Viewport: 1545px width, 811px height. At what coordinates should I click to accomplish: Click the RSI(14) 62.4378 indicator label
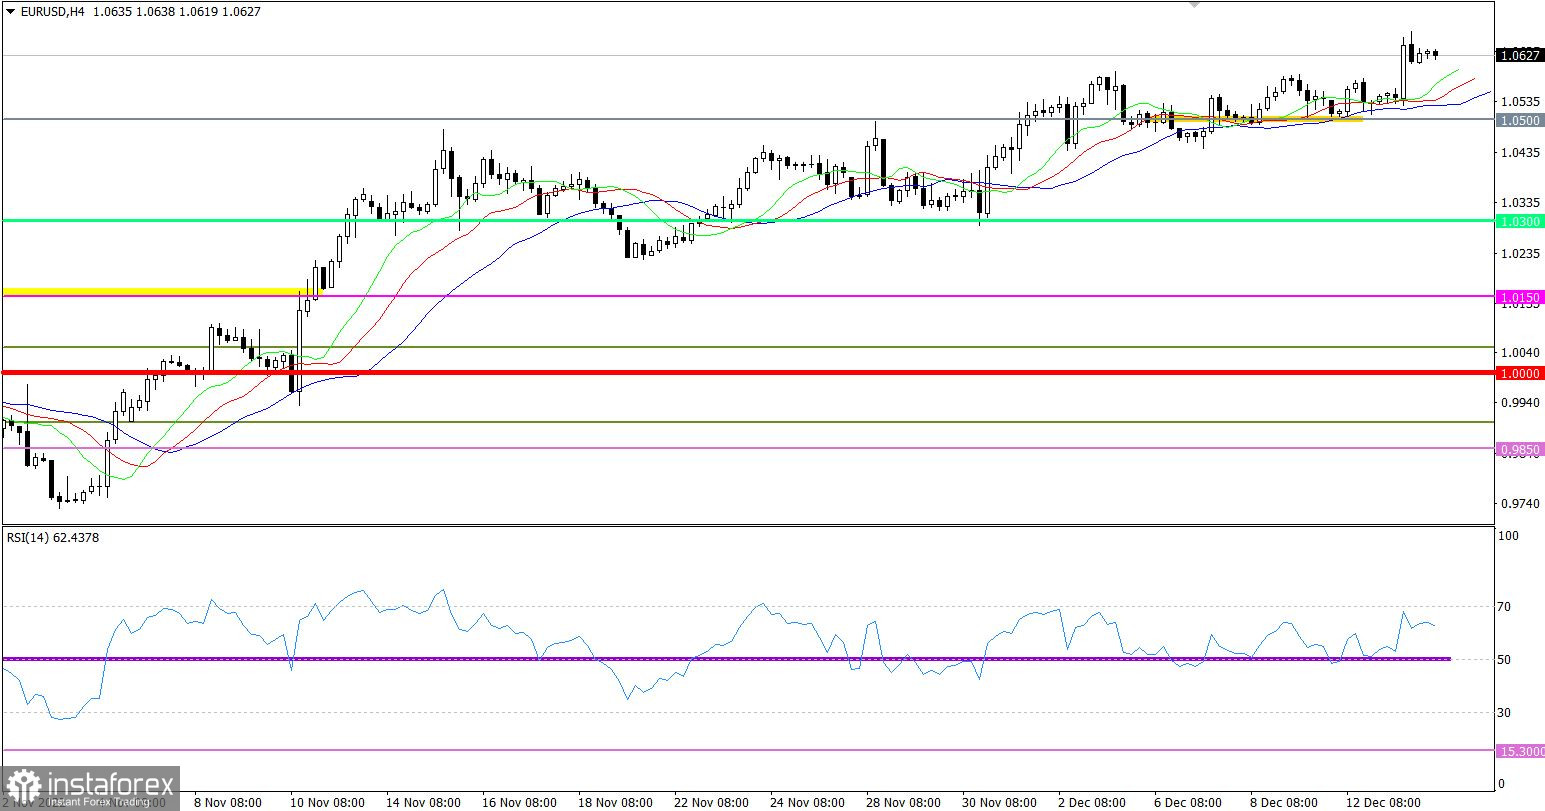coord(53,537)
